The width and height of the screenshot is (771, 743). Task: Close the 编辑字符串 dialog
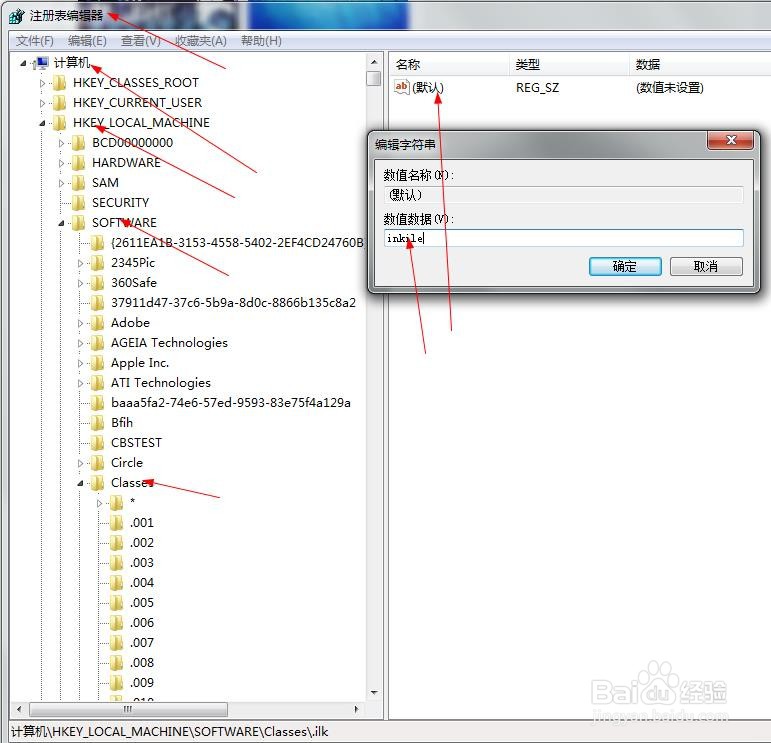click(x=730, y=141)
